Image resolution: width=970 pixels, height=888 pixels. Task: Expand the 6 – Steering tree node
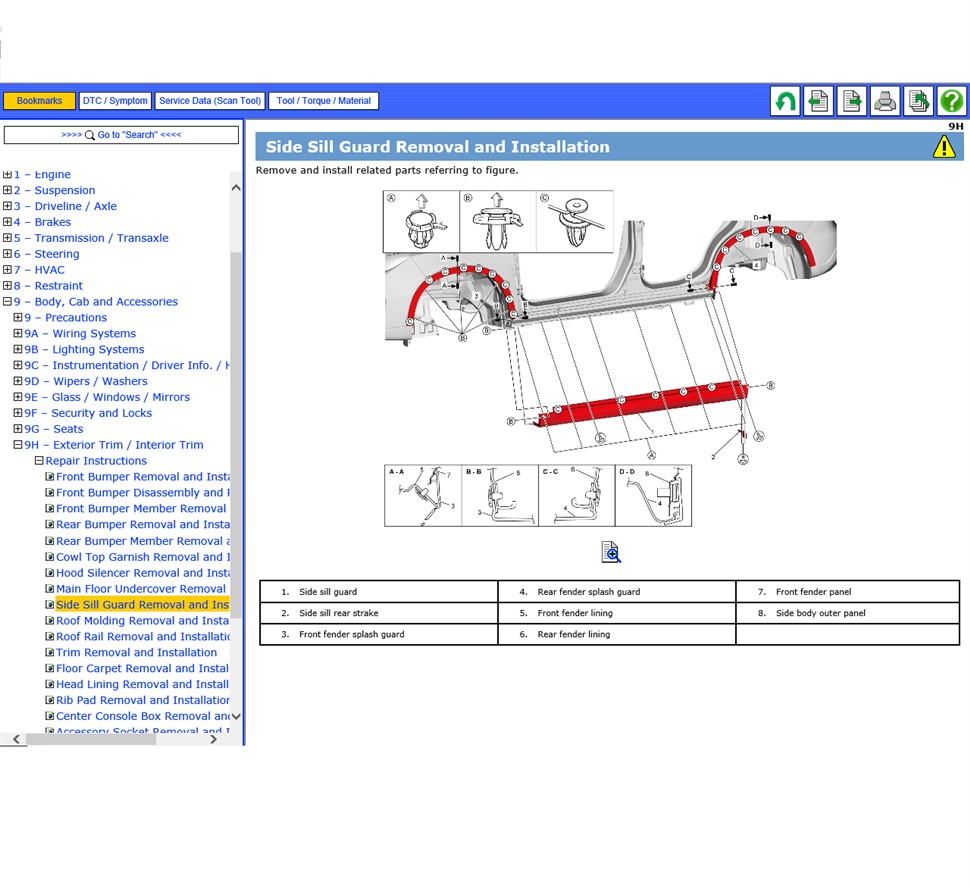coord(7,254)
